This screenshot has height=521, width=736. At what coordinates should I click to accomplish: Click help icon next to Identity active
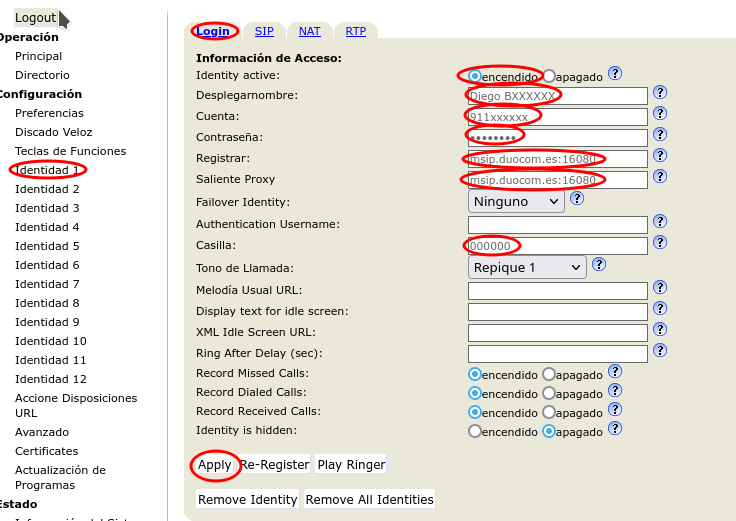click(x=615, y=74)
